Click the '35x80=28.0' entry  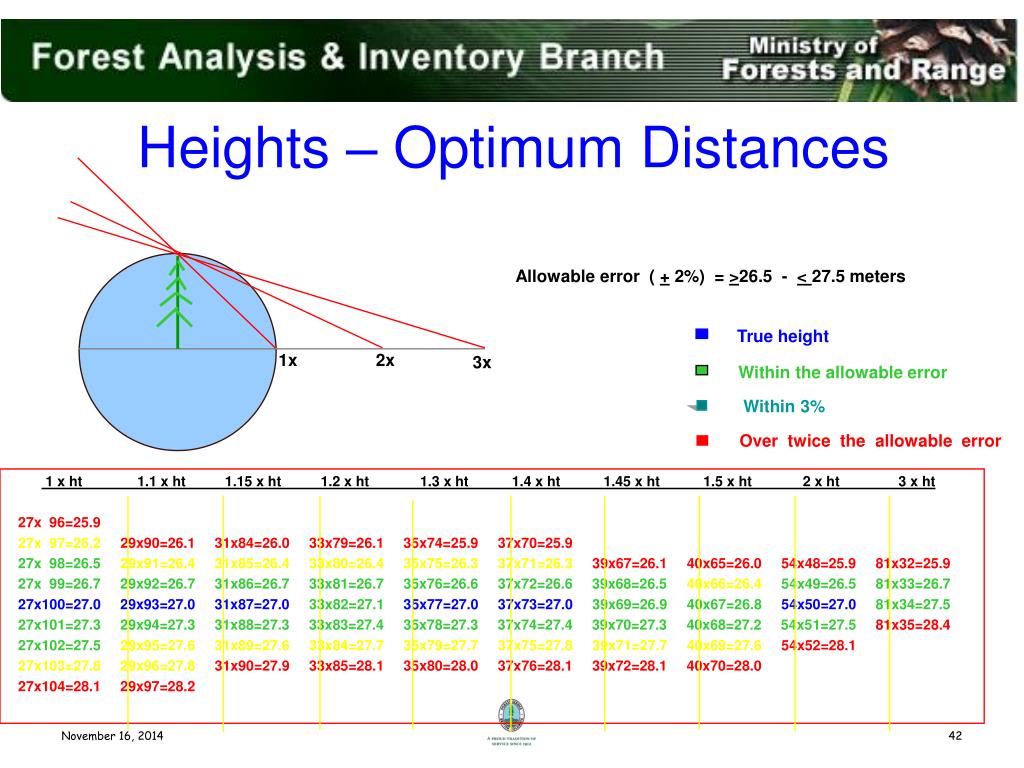point(441,666)
